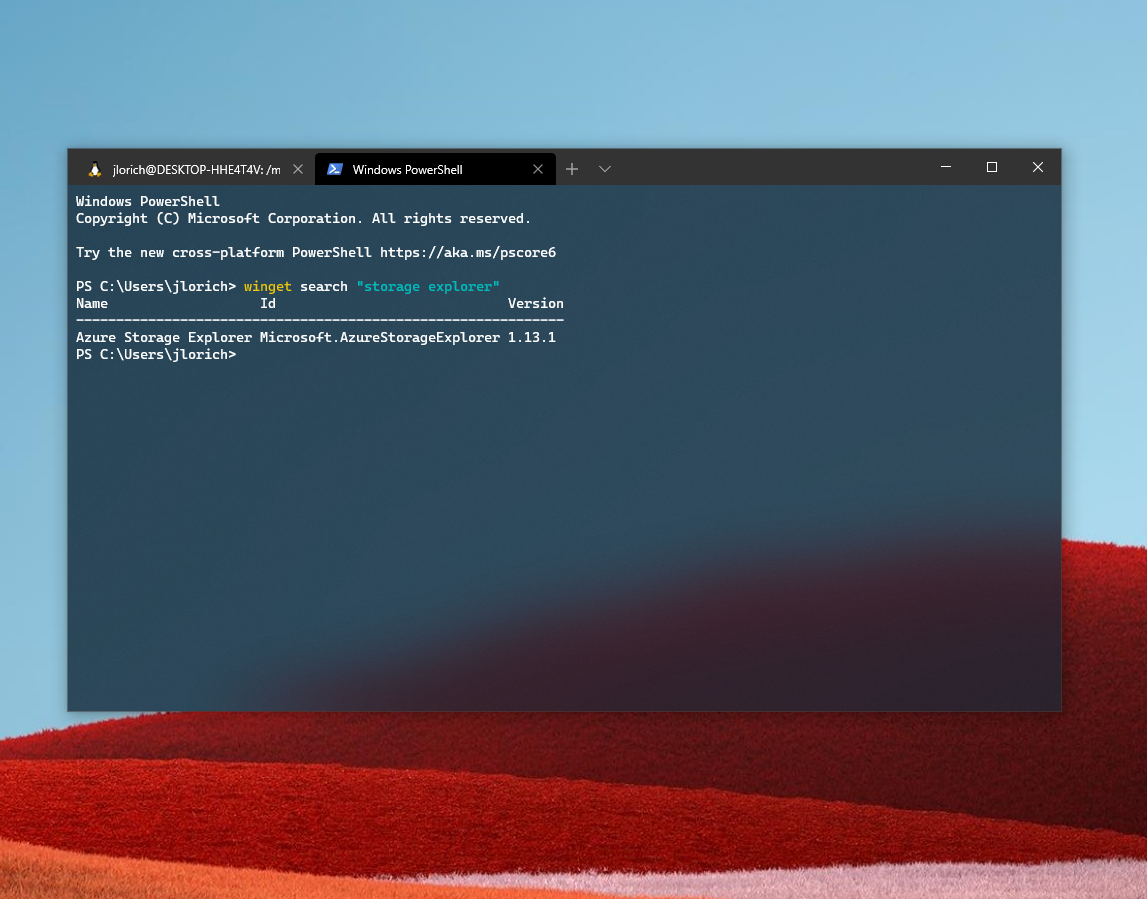The width and height of the screenshot is (1147, 899).
Task: Open a new tab with plus button
Action: [x=572, y=169]
